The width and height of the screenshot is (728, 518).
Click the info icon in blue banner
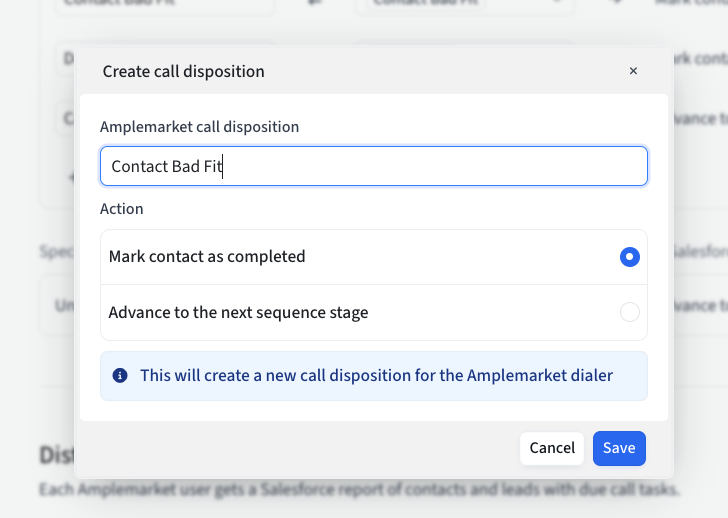[120, 376]
